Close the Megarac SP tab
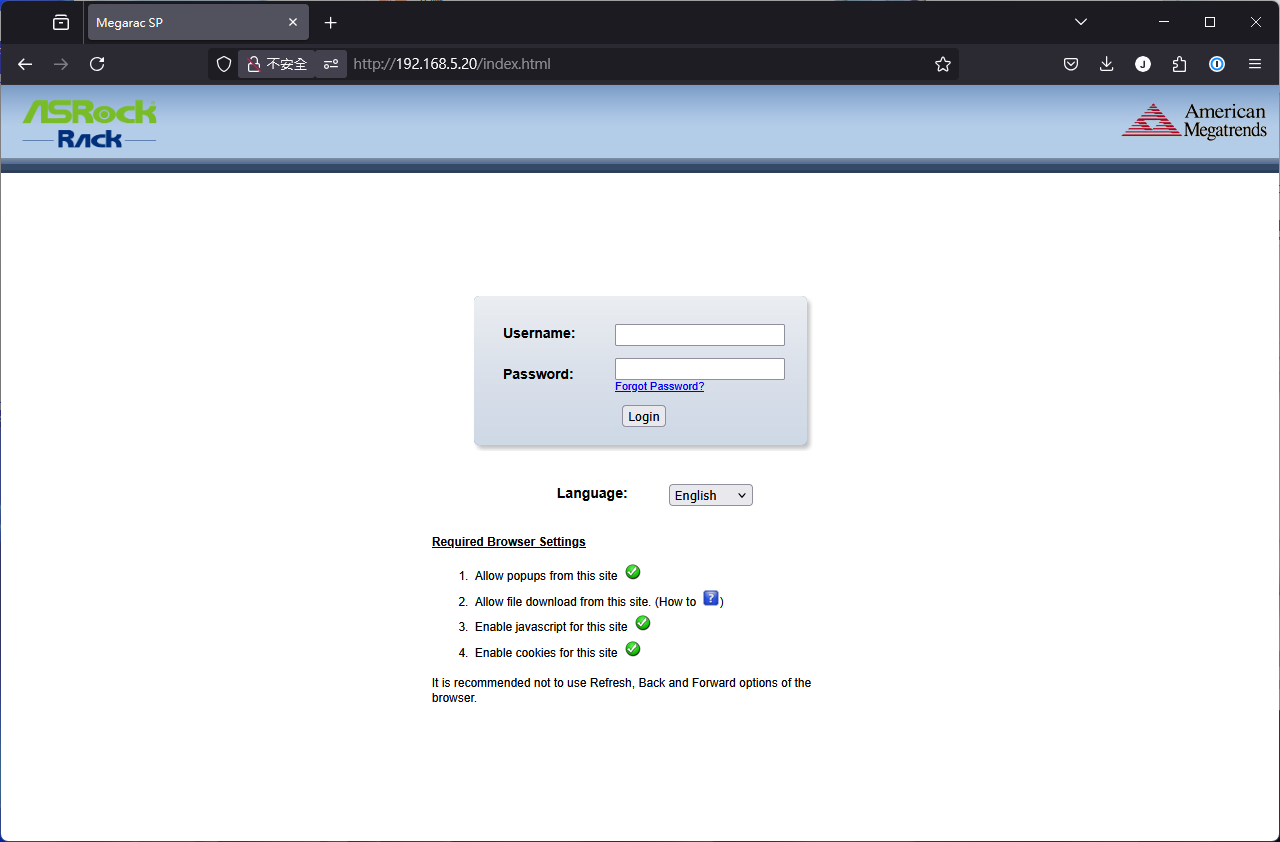 pyautogui.click(x=293, y=22)
